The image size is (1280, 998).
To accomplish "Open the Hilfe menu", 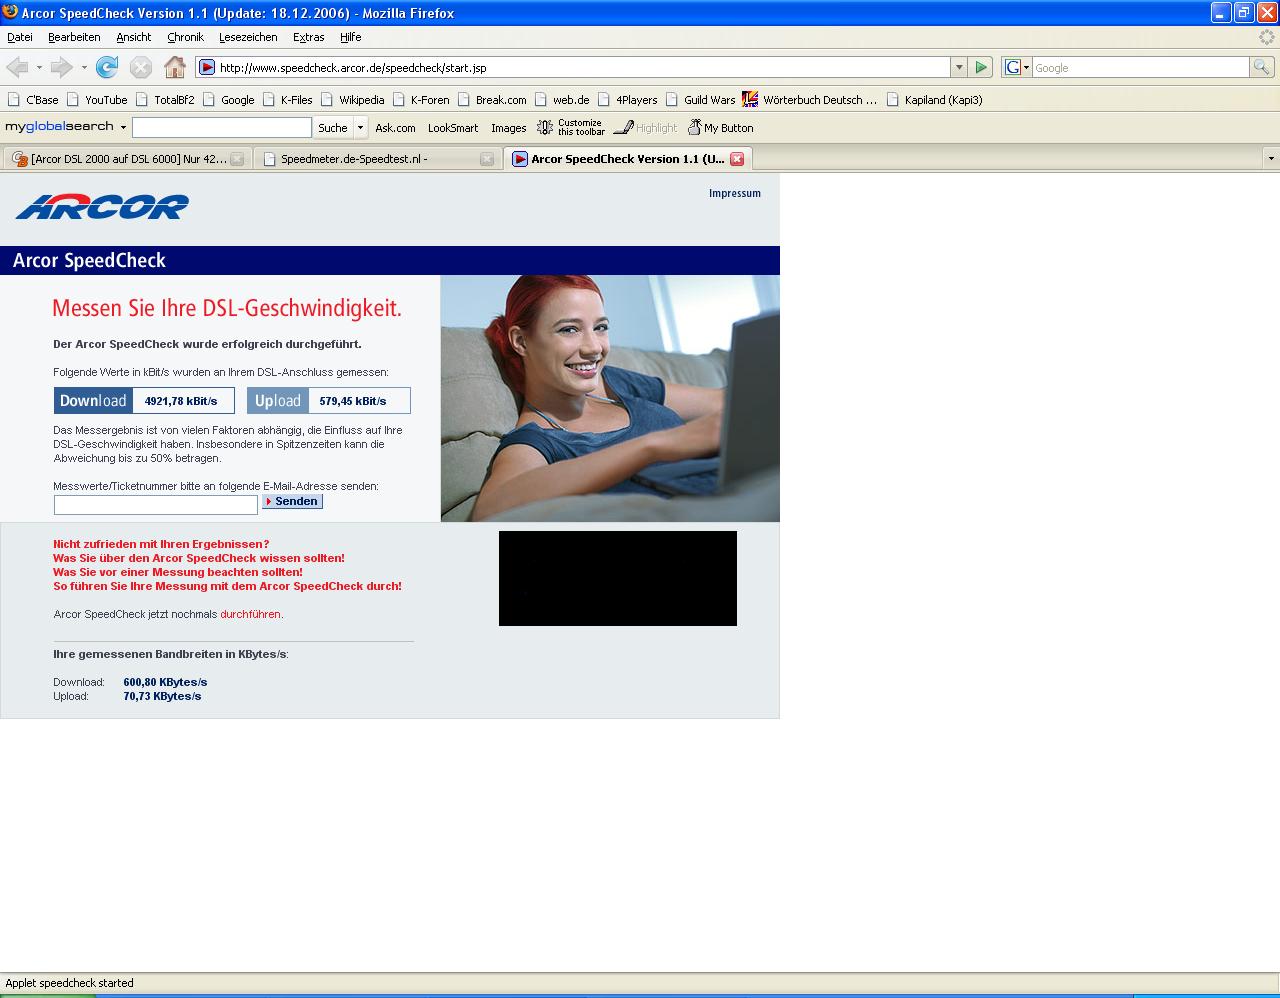I will coord(350,37).
